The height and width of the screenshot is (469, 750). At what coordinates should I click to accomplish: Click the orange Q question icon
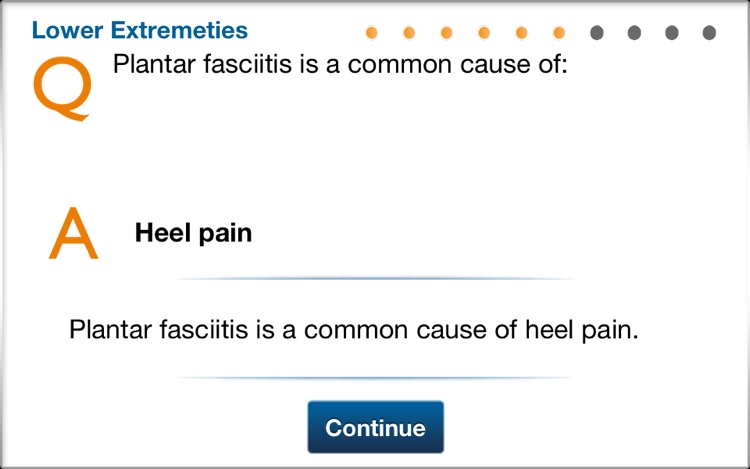[x=62, y=88]
